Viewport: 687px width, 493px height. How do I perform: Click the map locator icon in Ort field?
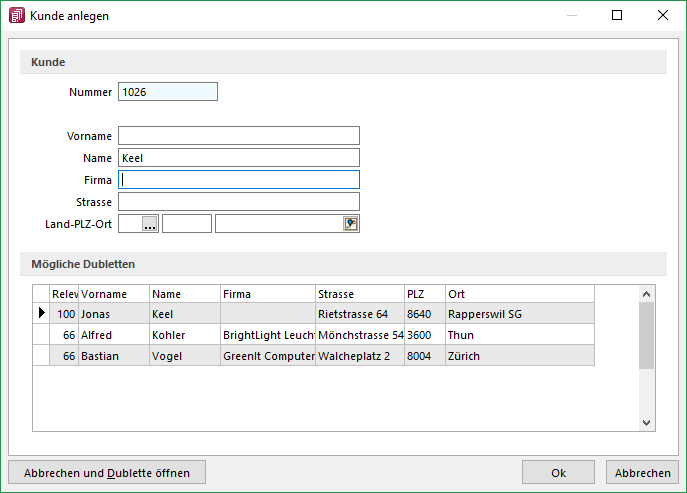(x=351, y=224)
